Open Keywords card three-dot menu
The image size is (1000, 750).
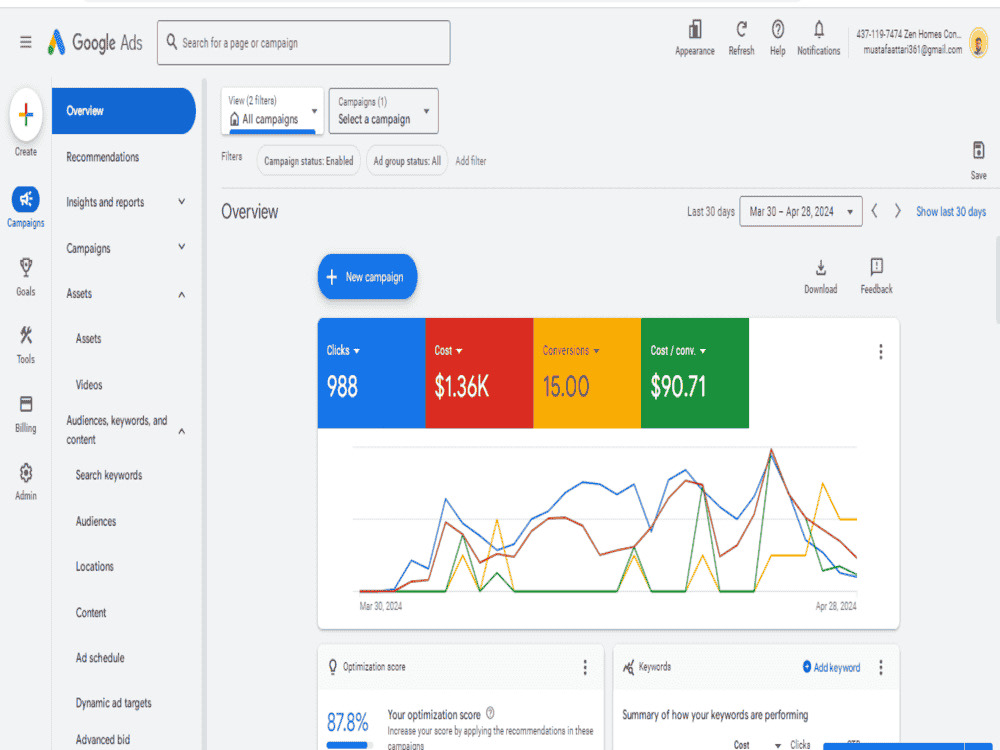881,667
